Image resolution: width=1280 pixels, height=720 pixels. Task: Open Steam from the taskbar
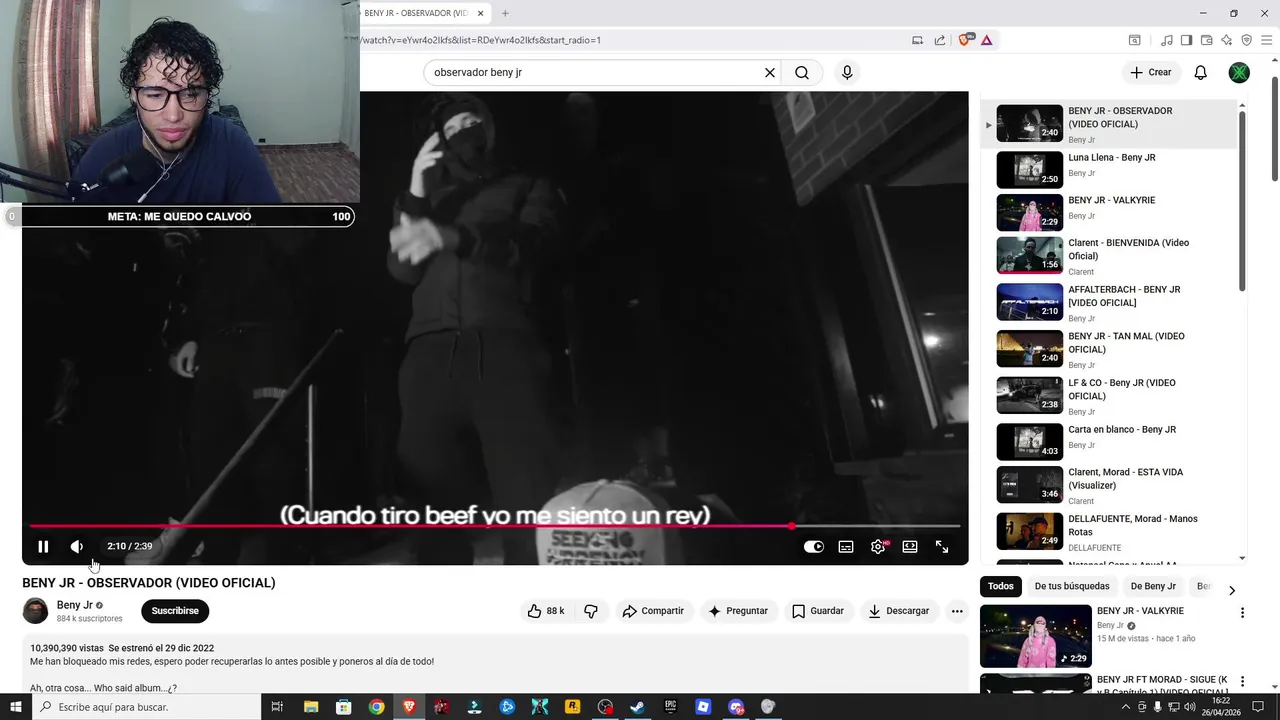[637, 707]
